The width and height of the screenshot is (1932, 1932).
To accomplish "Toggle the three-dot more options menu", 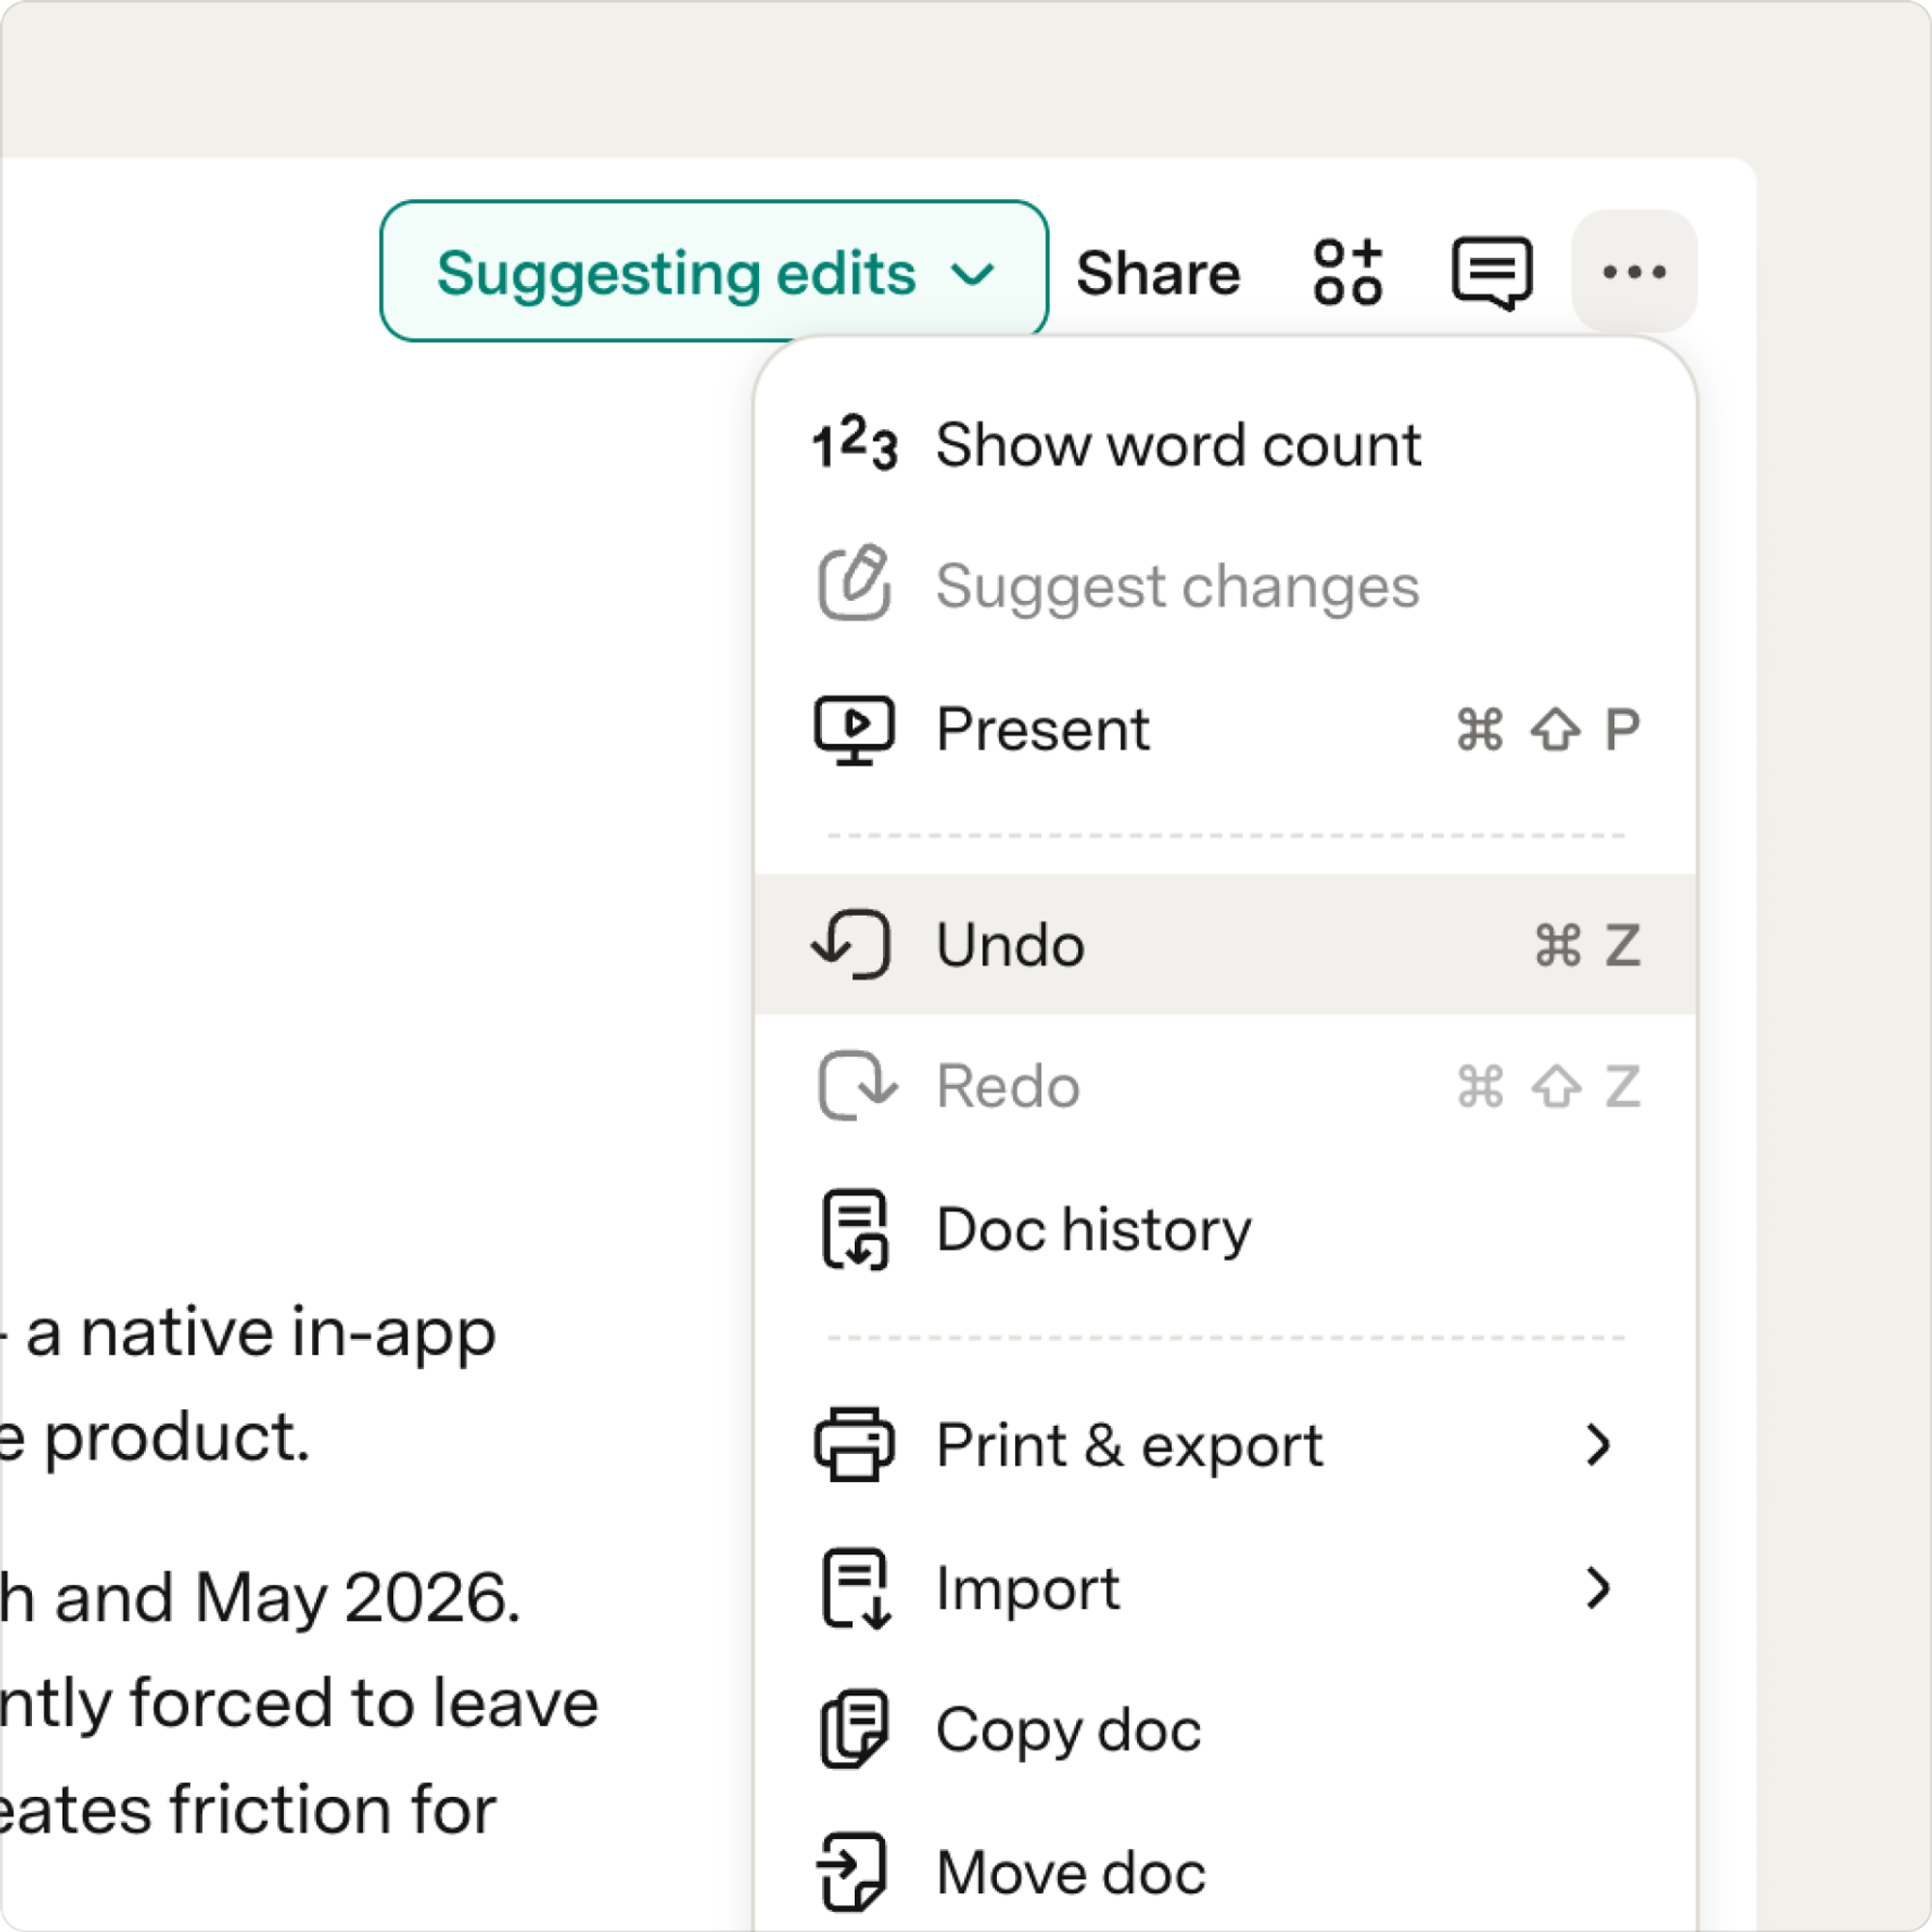I will [x=1634, y=271].
